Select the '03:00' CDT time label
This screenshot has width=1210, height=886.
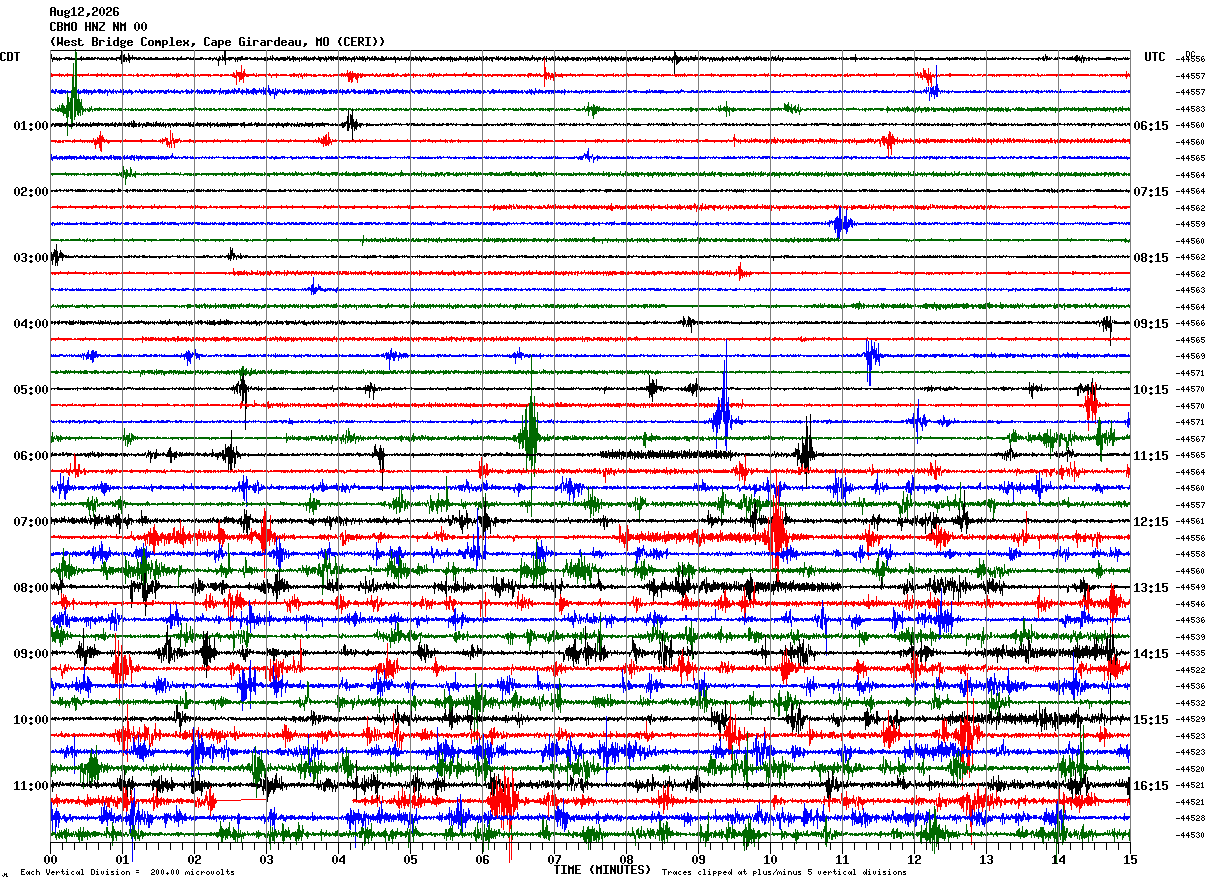(x=31, y=258)
